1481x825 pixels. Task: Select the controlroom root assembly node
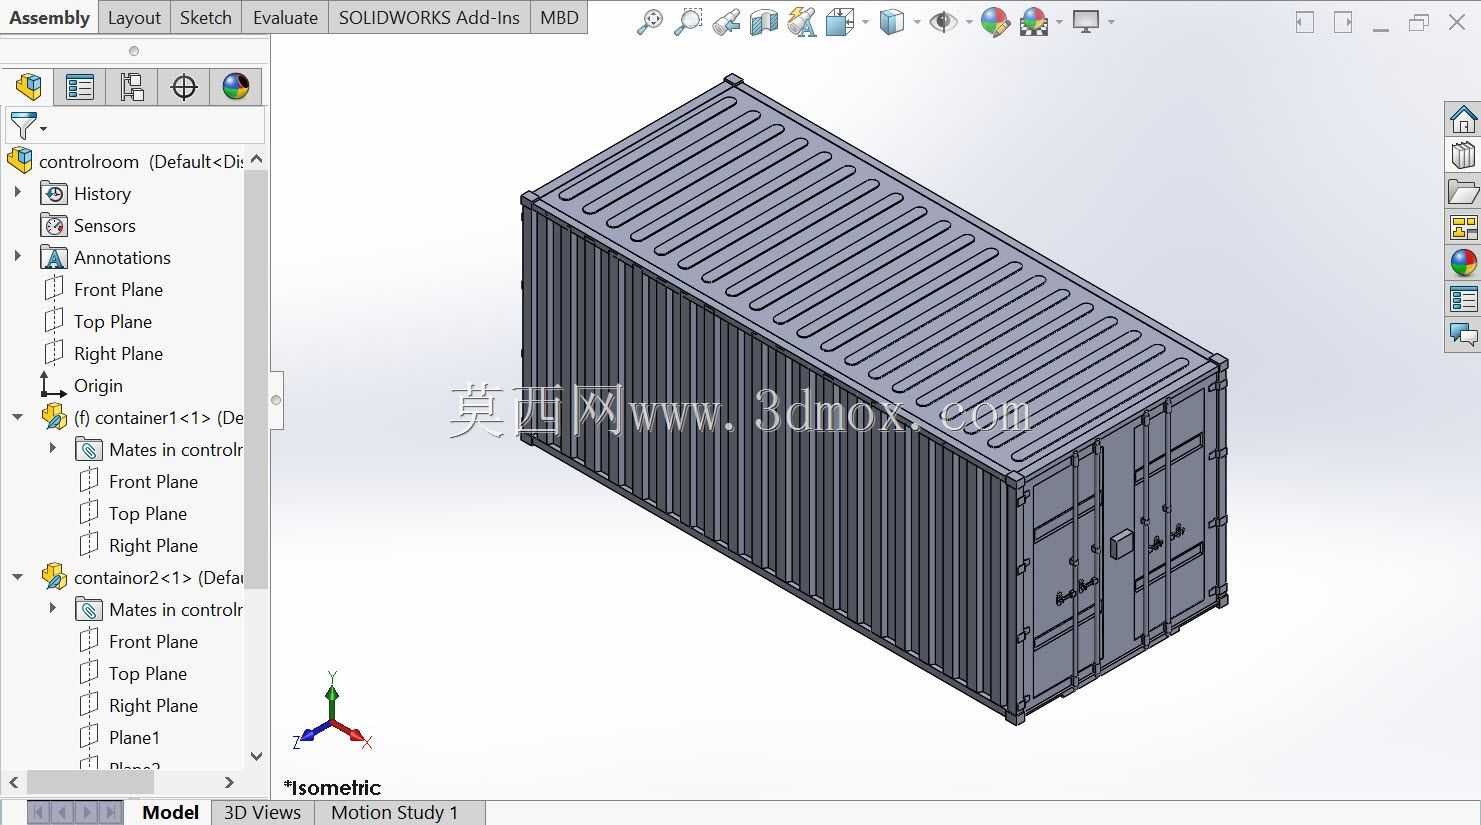(x=124, y=161)
